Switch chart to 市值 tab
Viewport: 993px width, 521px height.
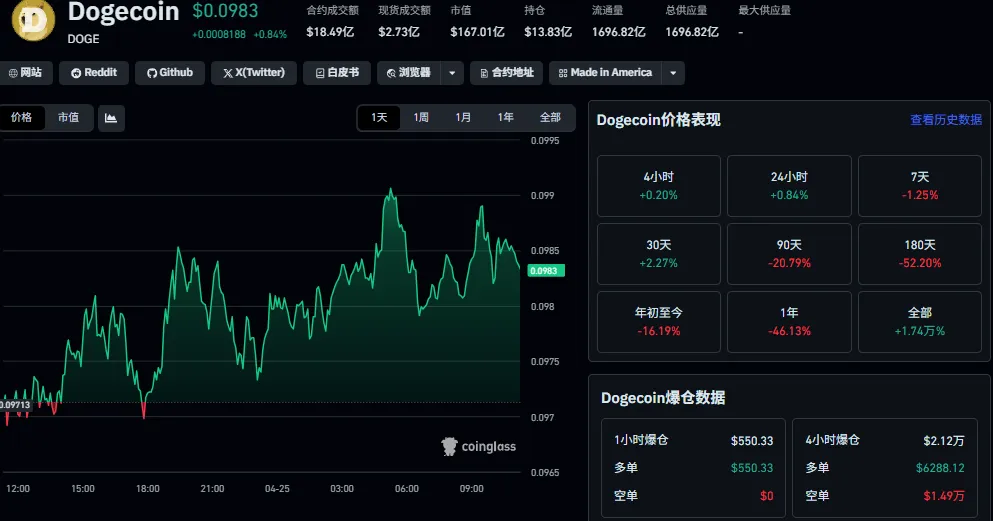[x=68, y=118]
